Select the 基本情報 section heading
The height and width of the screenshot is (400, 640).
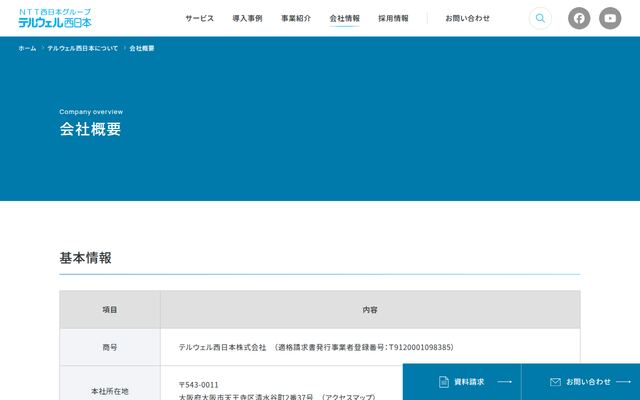[85, 258]
